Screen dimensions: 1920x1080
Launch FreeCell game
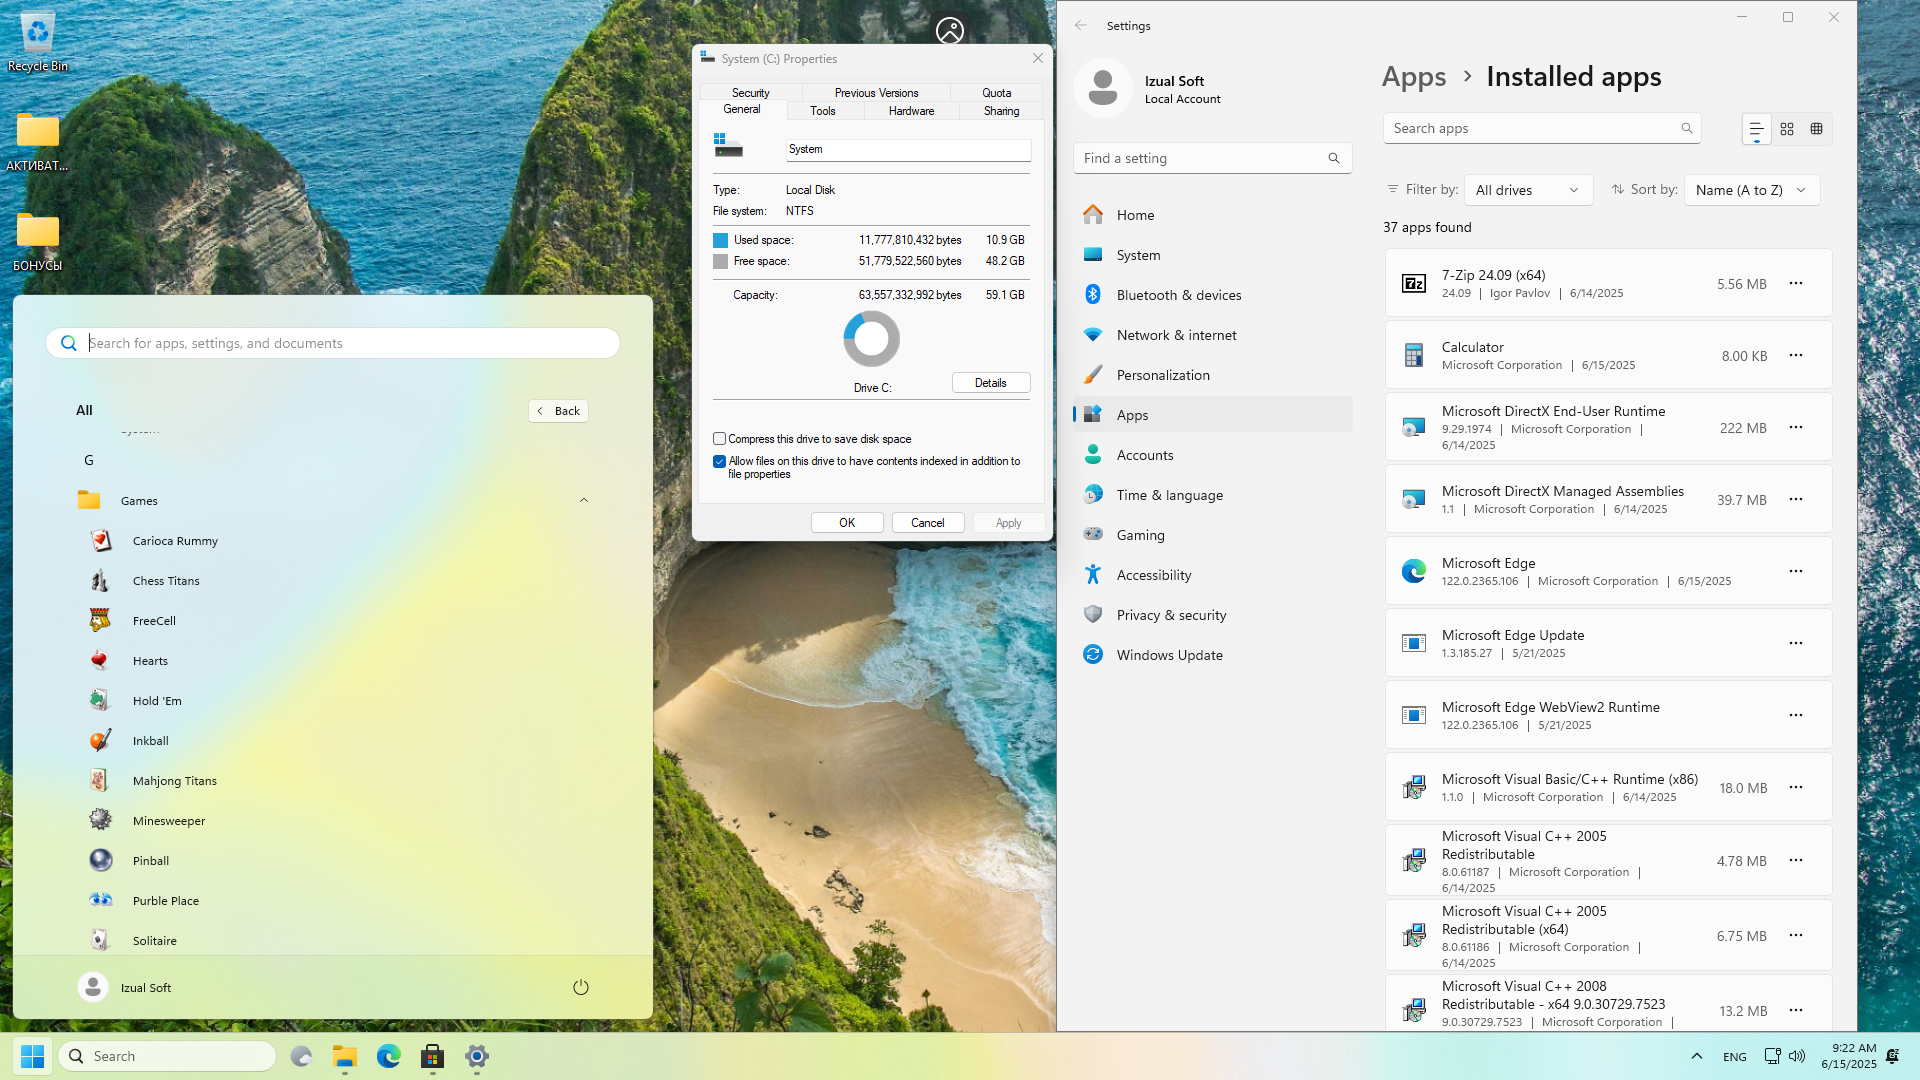(x=154, y=621)
